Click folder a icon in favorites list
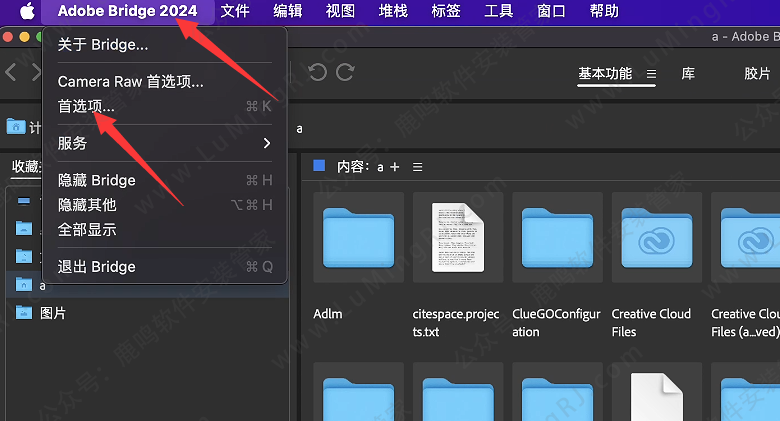Viewport: 780px width, 421px height. click(24, 284)
